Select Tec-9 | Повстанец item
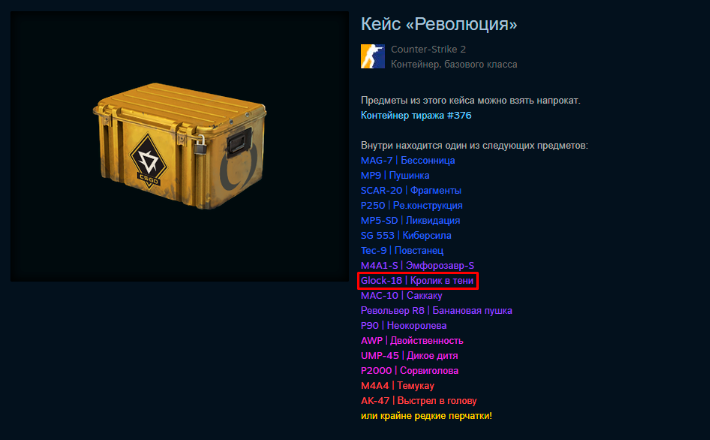The image size is (710, 440). point(402,250)
